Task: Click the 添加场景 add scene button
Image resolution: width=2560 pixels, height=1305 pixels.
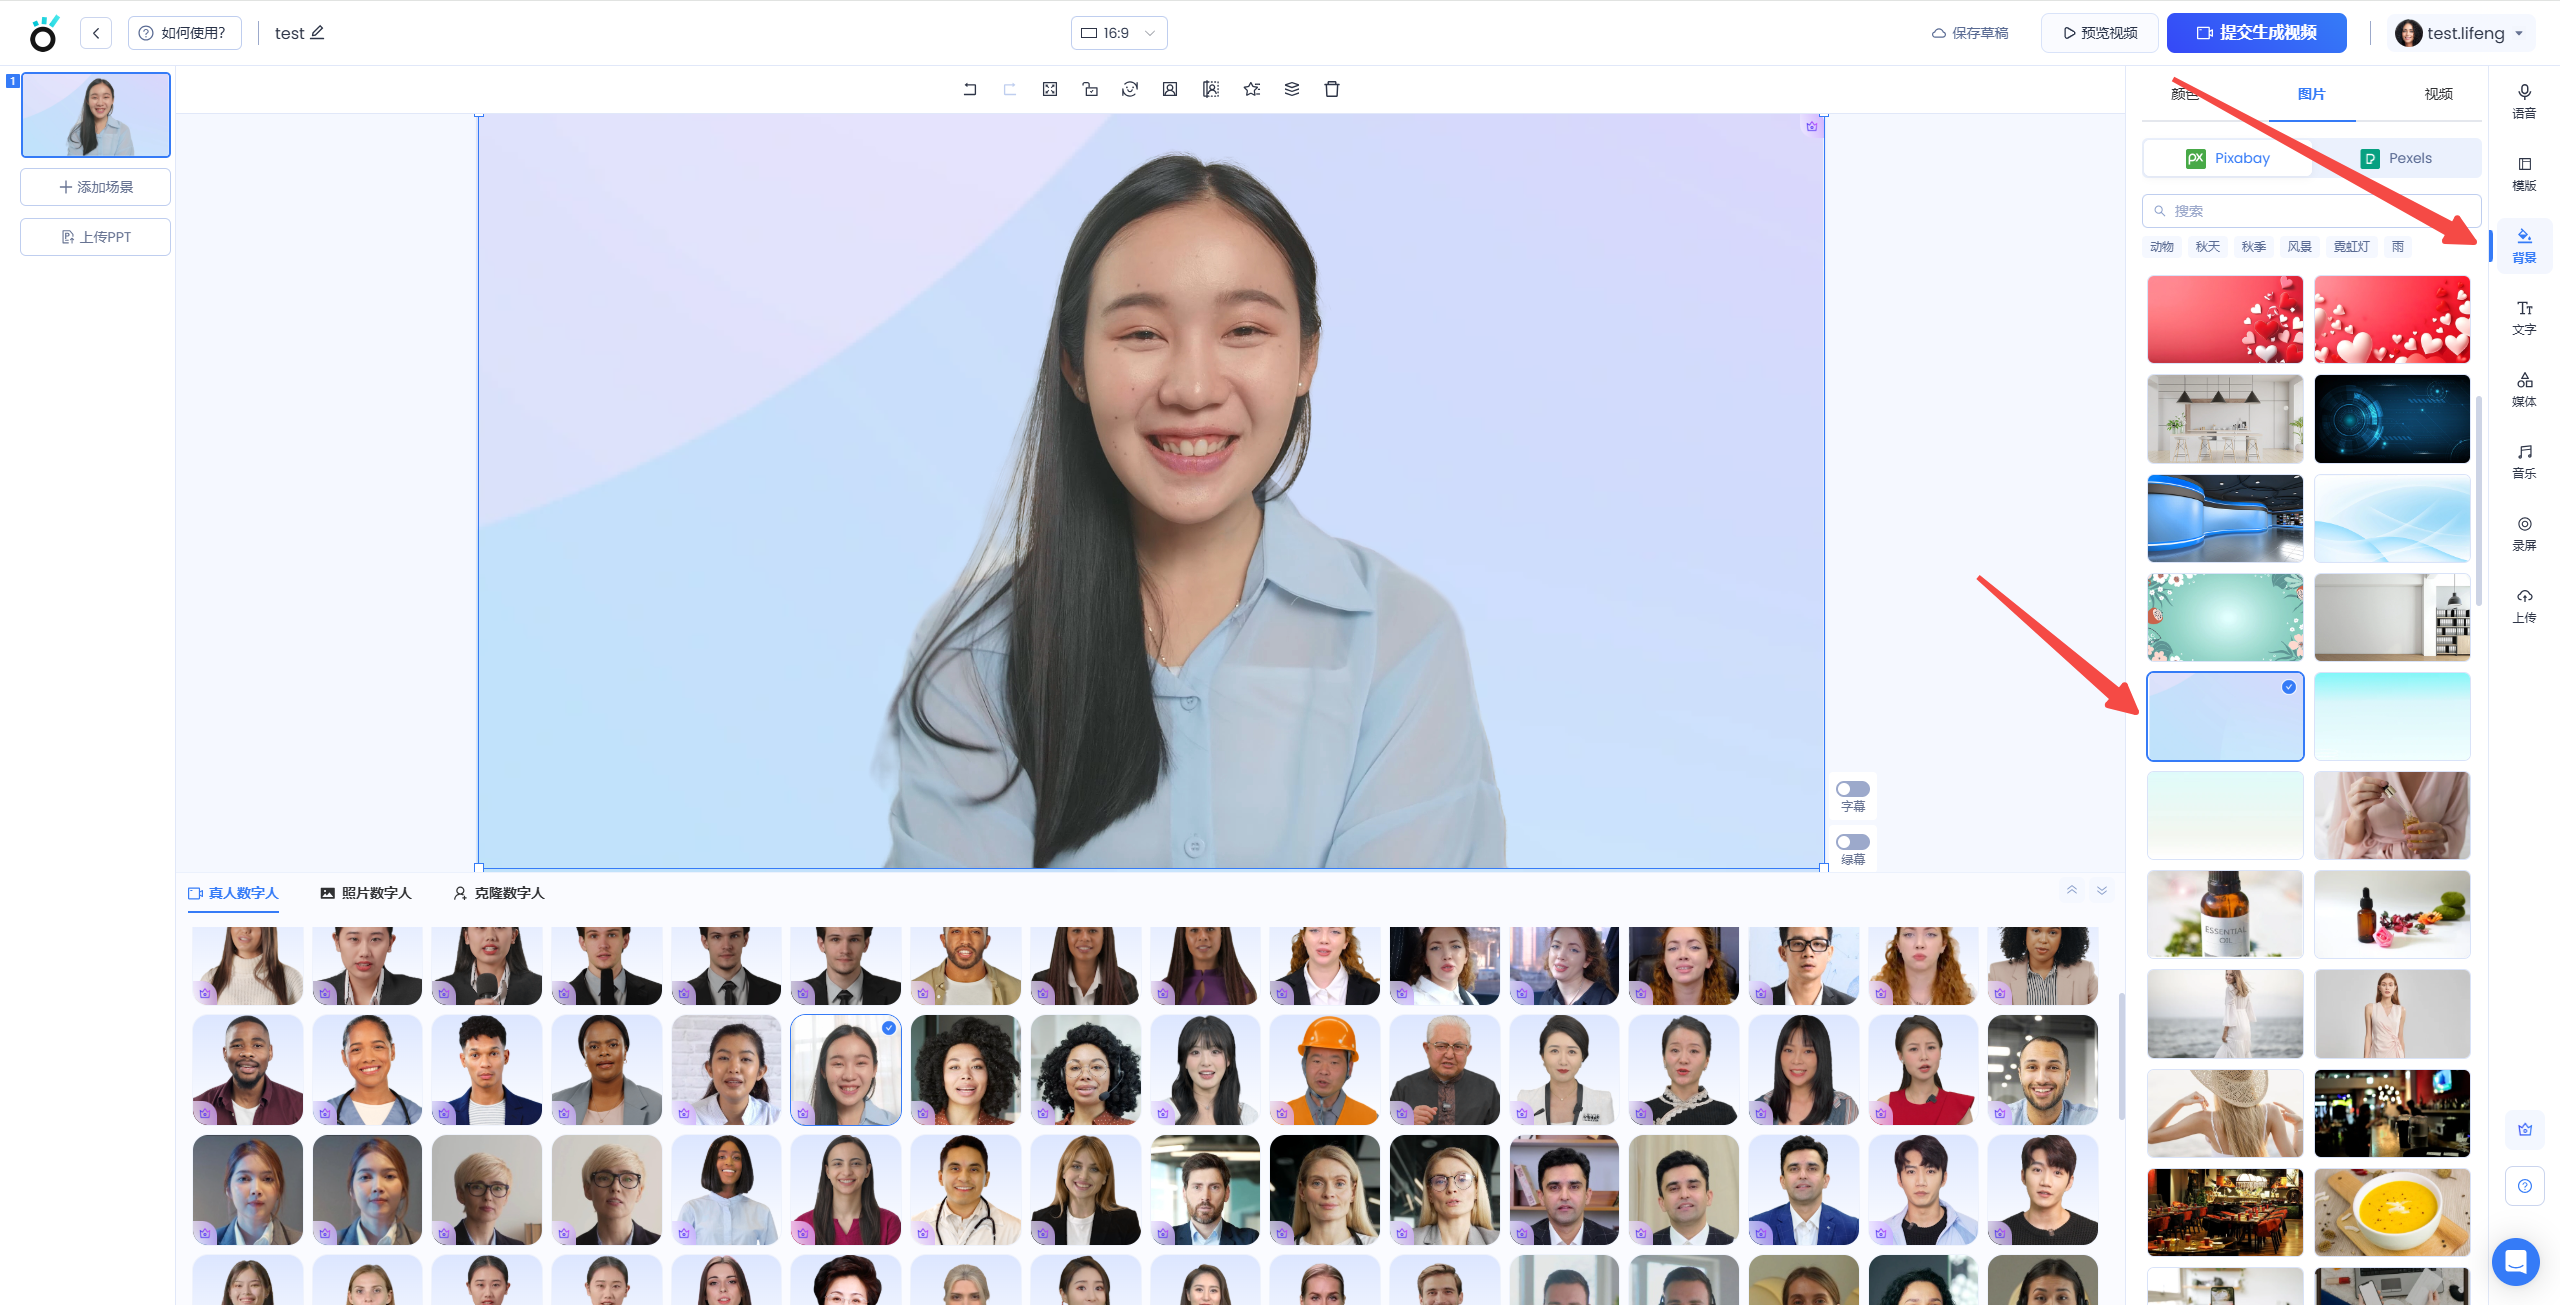Action: click(96, 187)
